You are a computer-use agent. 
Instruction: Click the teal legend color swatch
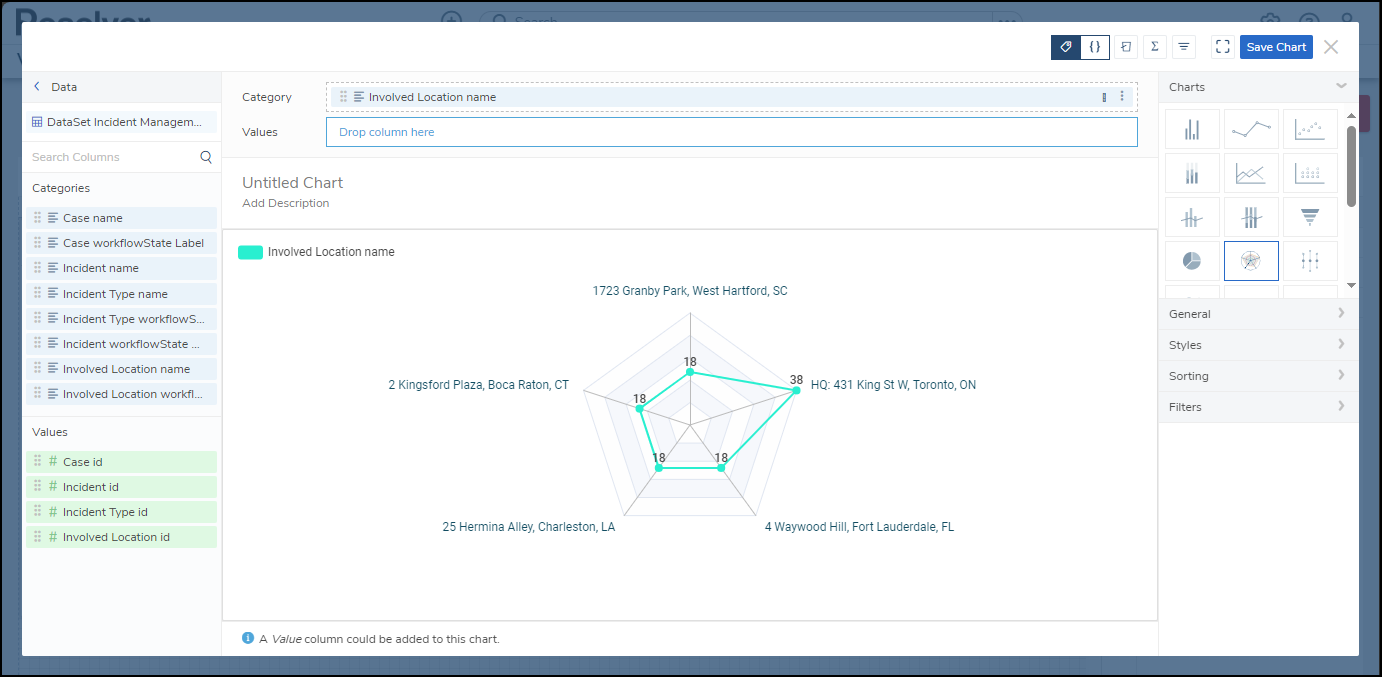250,252
